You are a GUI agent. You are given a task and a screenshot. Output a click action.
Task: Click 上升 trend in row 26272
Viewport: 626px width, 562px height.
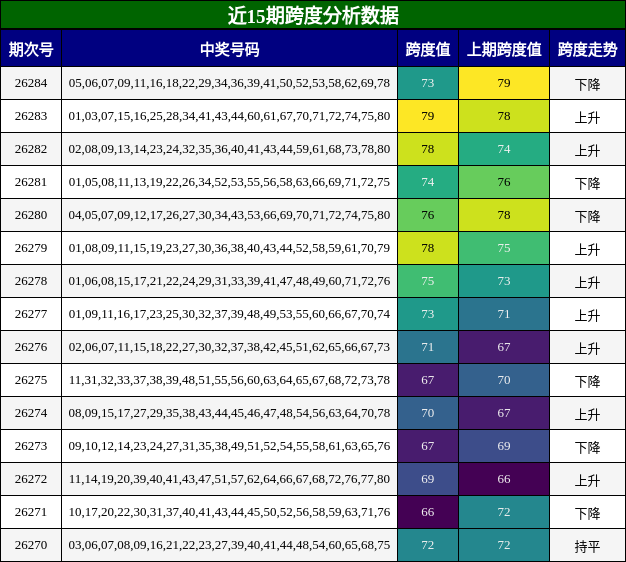pyautogui.click(x=587, y=480)
